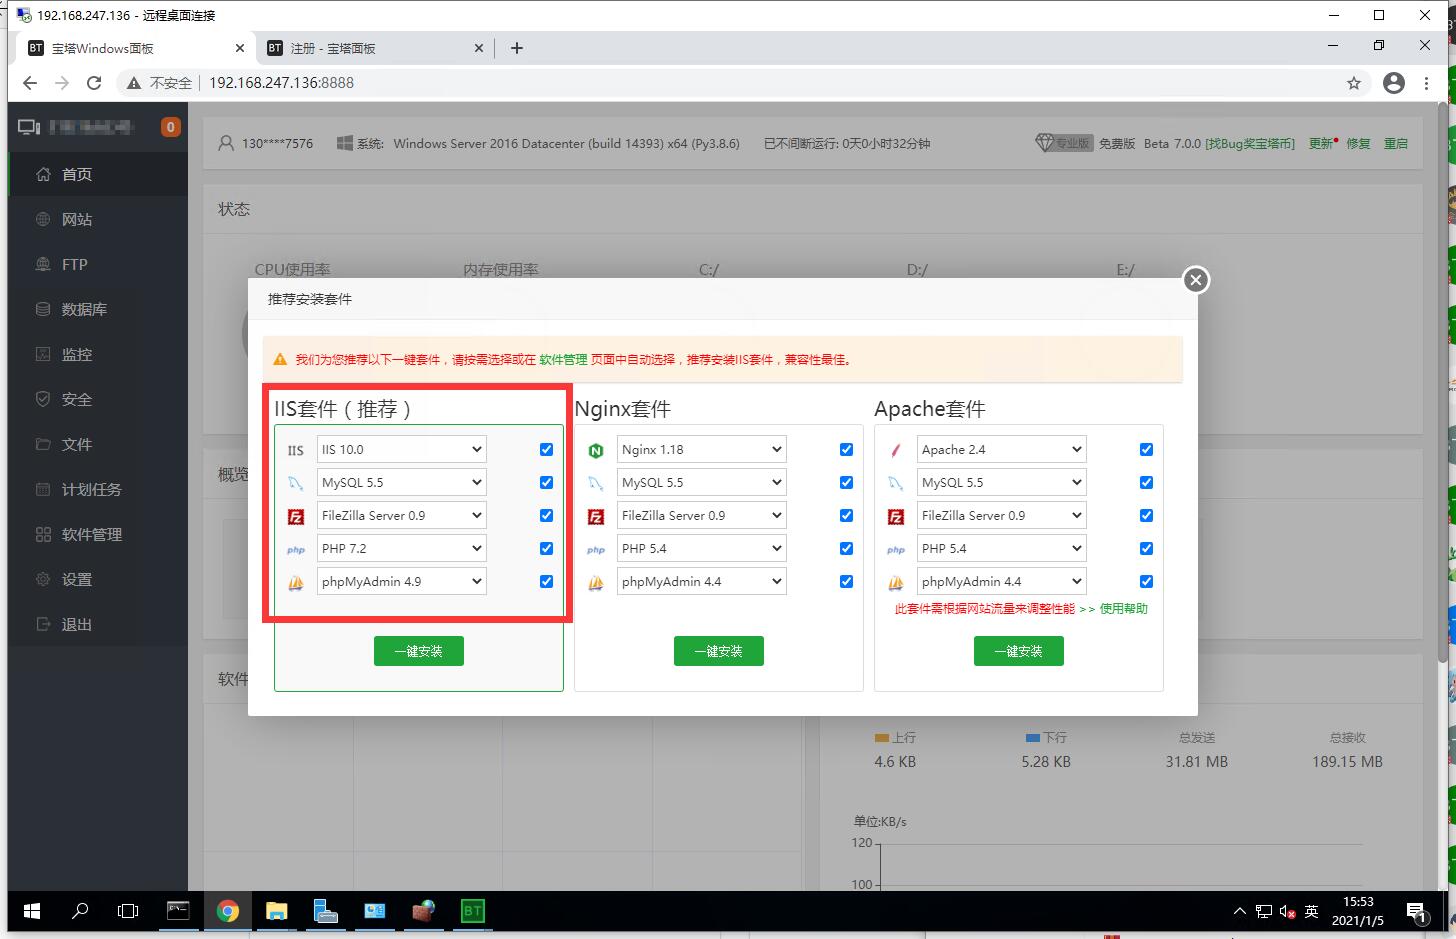Click the Apache feather icon
This screenshot has height=939, width=1456.
[x=896, y=451]
